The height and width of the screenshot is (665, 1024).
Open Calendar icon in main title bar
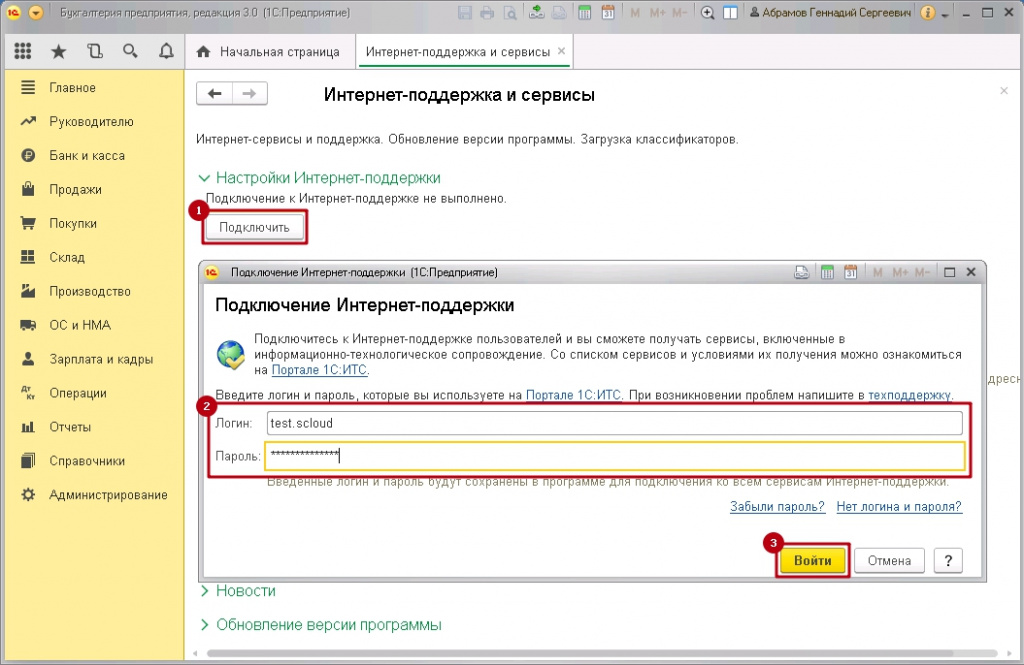pyautogui.click(x=608, y=12)
